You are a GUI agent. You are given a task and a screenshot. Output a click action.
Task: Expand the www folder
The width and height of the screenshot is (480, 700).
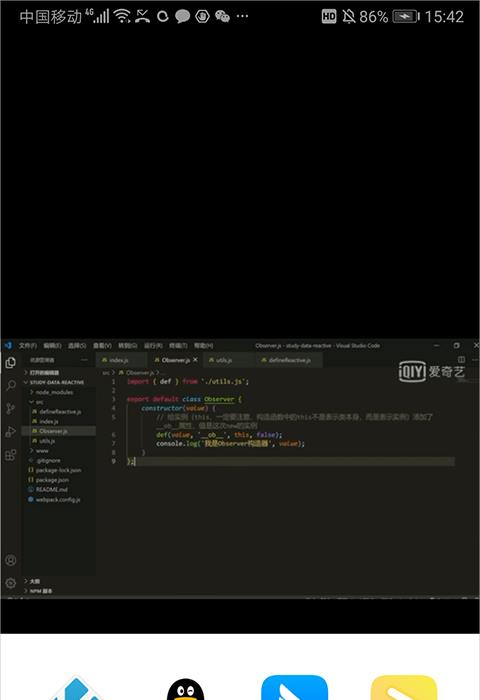click(x=59, y=450)
